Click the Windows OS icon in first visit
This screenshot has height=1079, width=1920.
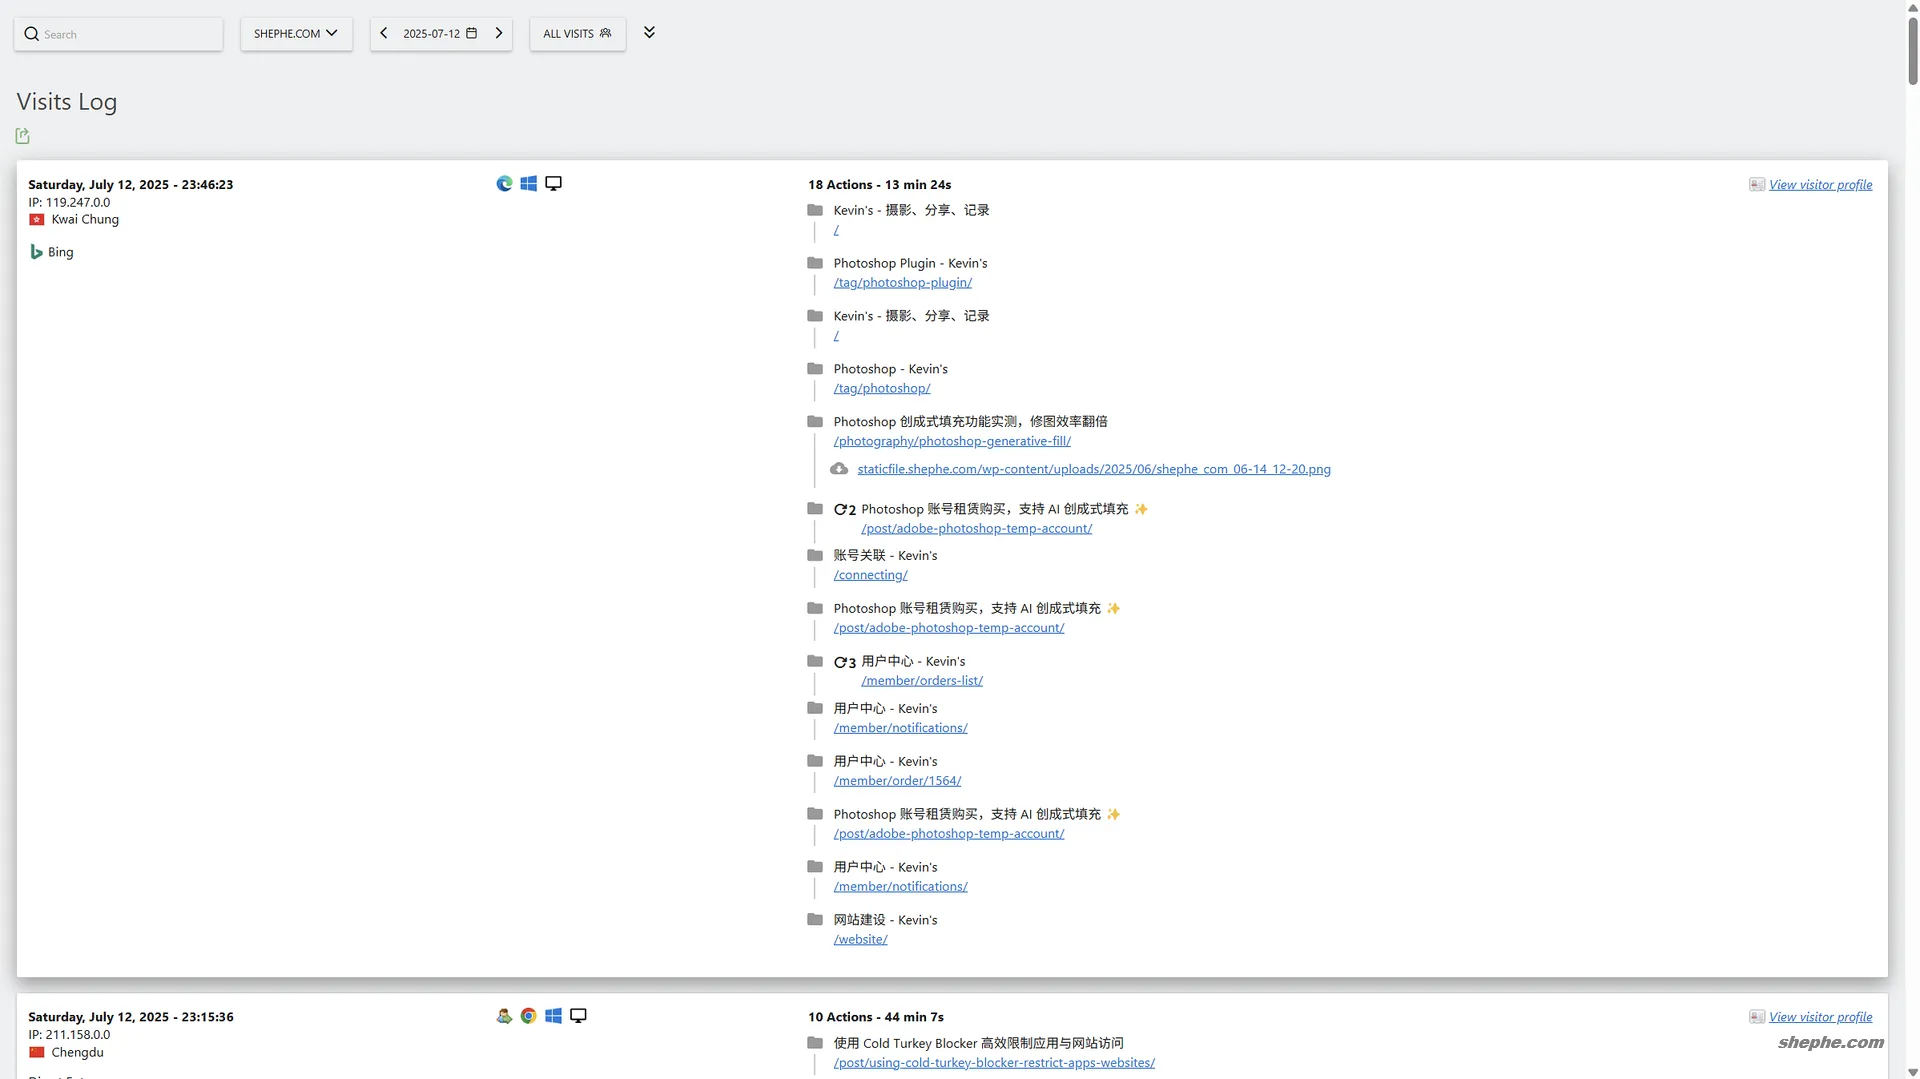[529, 184]
